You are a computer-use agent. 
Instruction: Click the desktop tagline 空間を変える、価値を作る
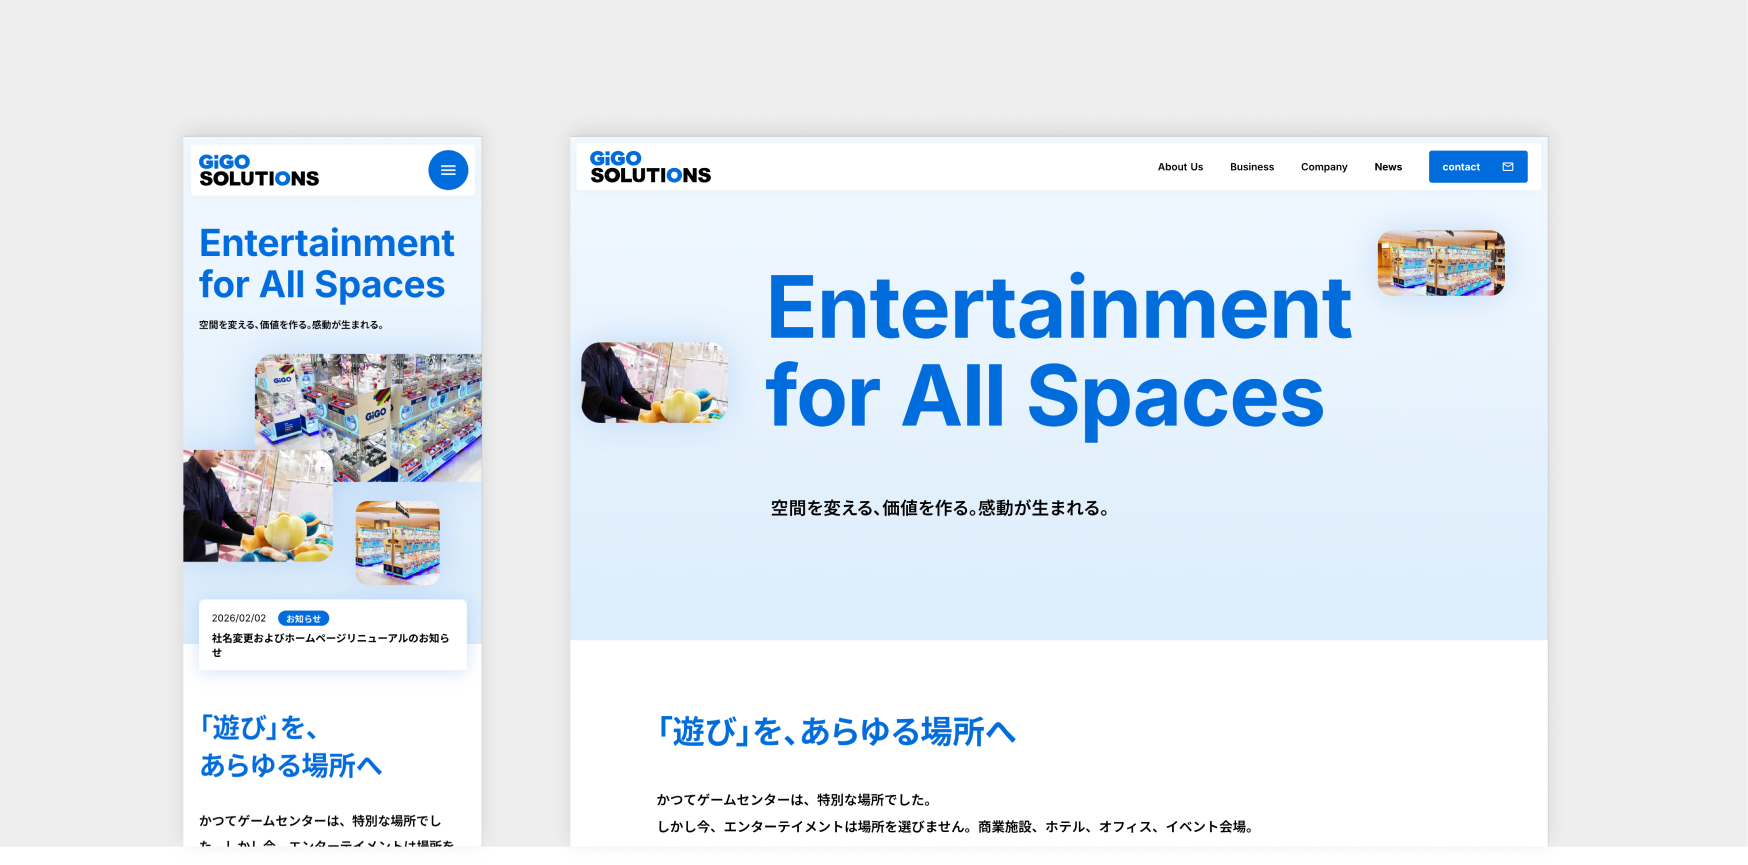coord(940,508)
